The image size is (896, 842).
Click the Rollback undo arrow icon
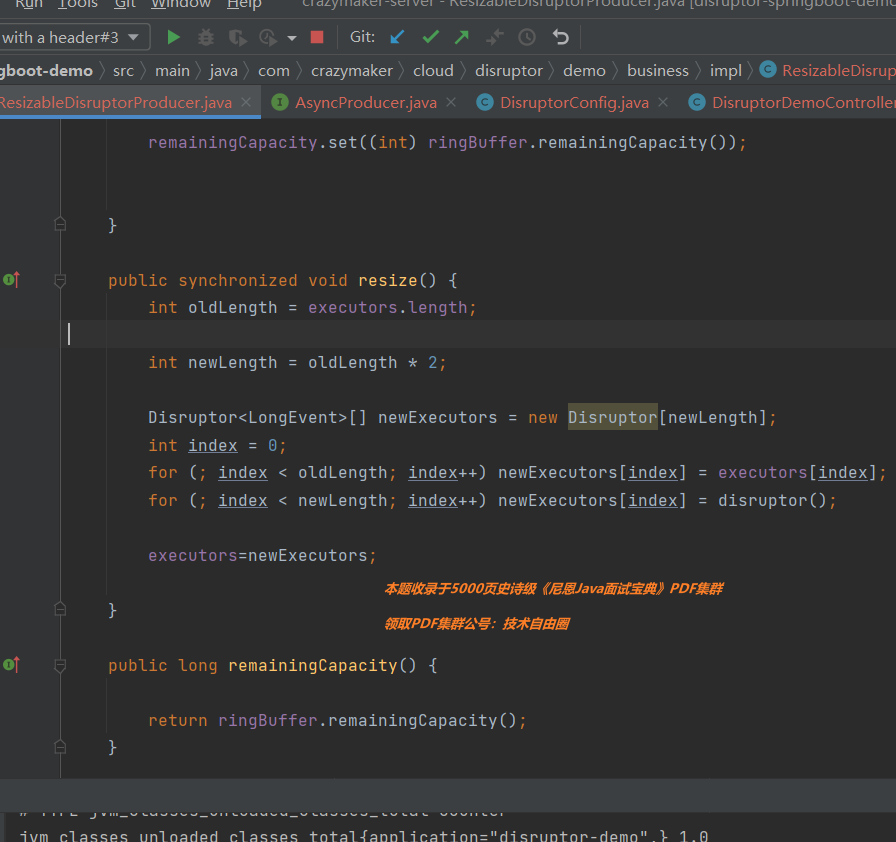561,37
